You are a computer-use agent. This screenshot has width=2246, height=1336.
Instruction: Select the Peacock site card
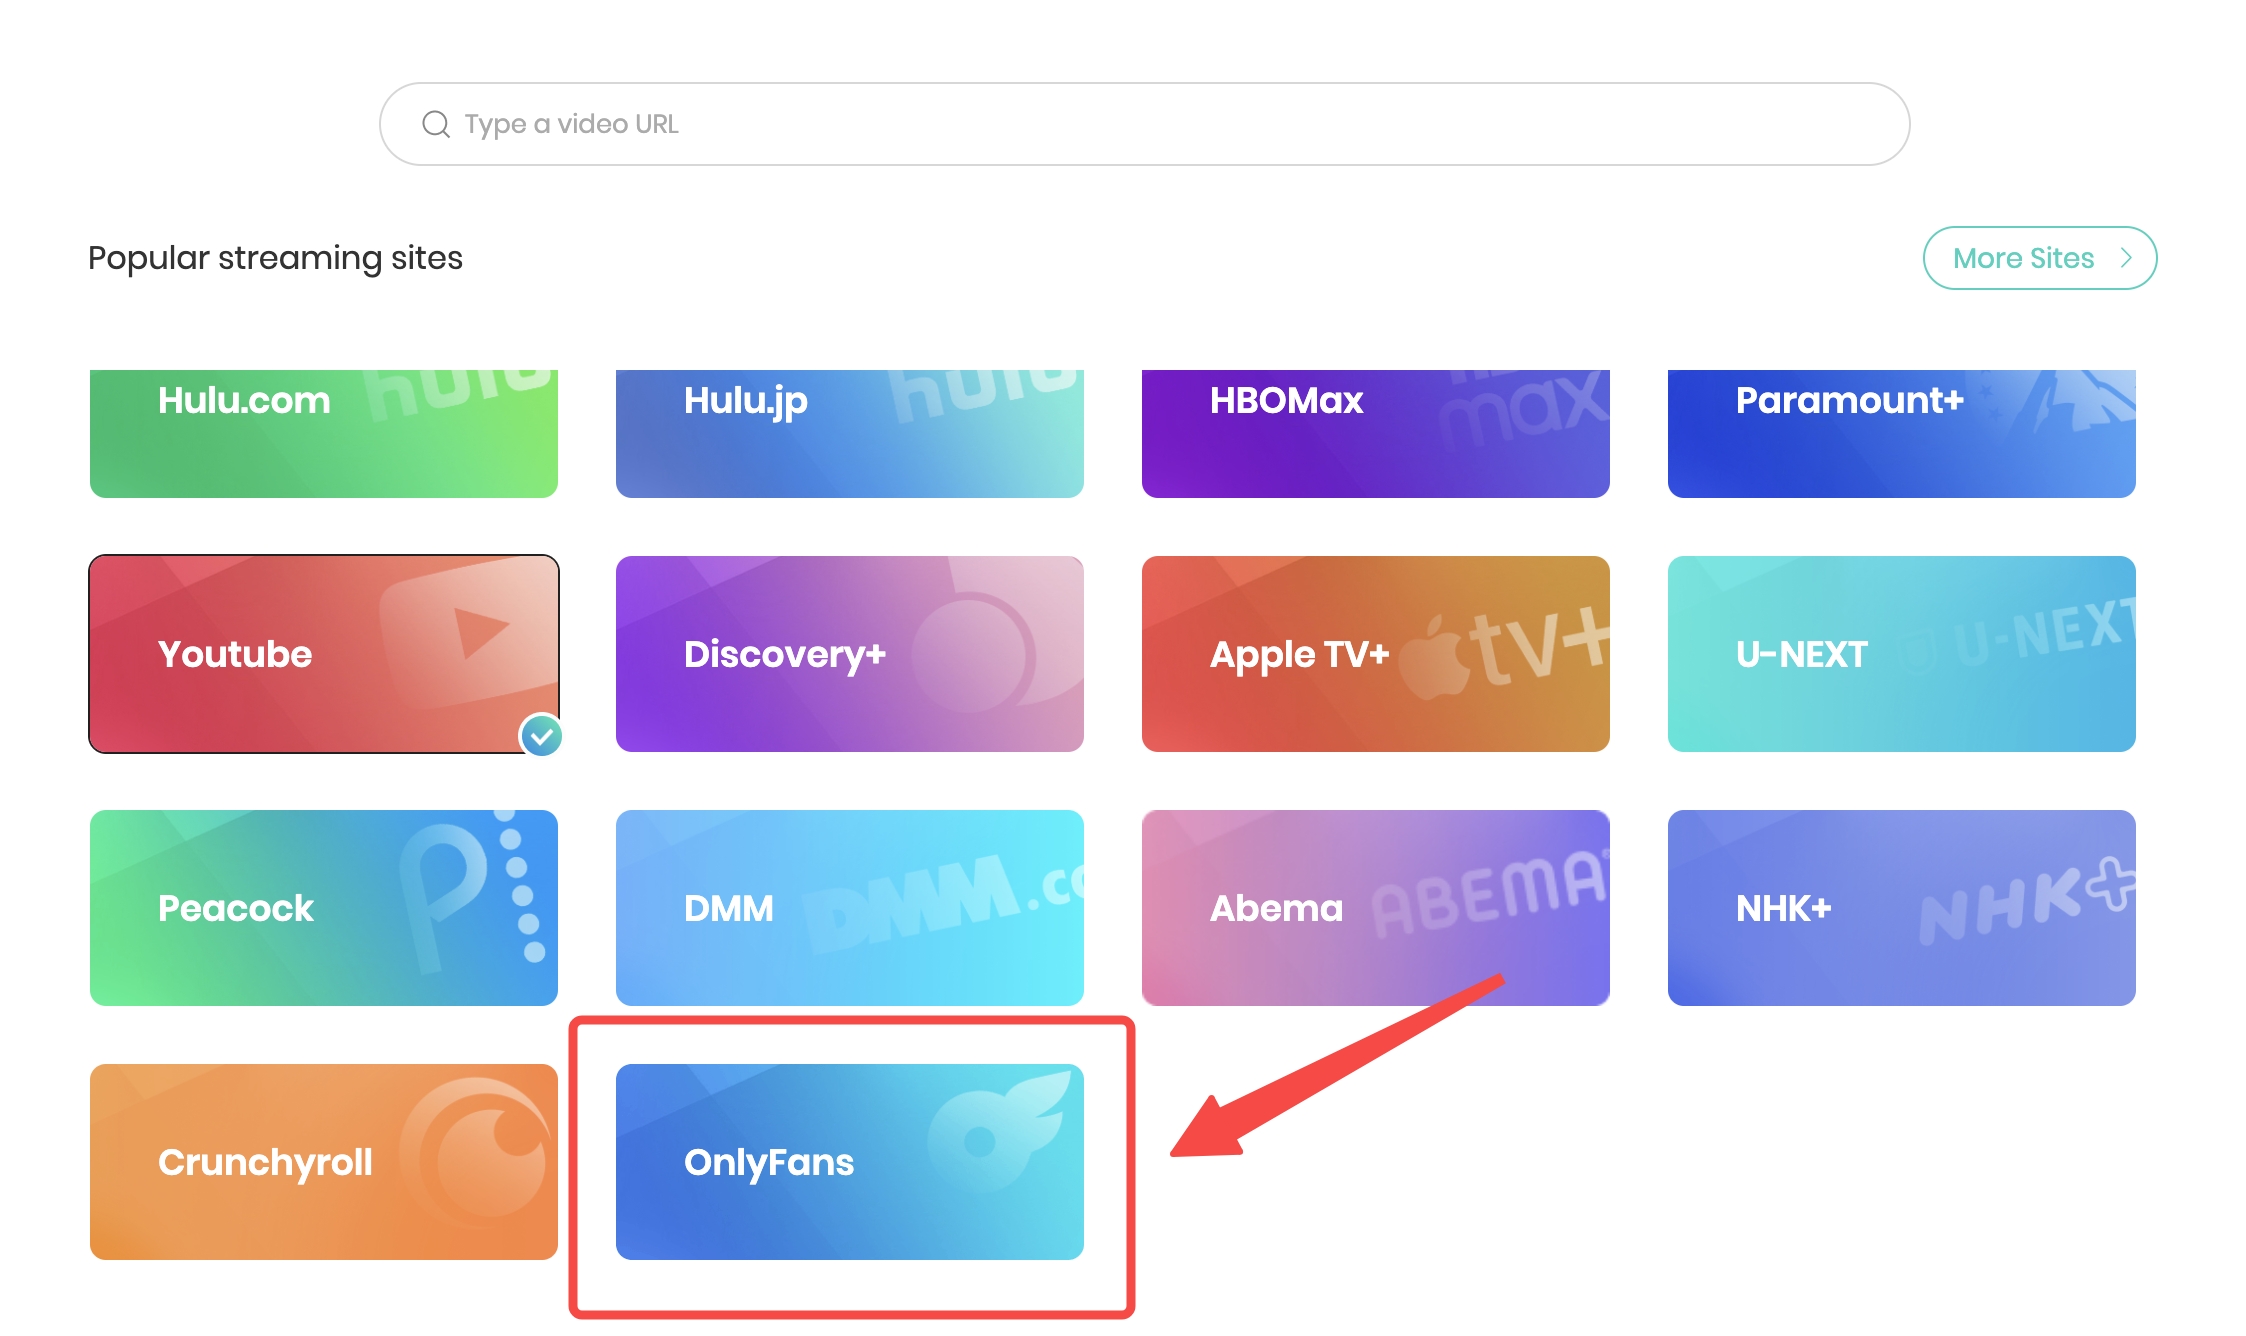click(324, 908)
